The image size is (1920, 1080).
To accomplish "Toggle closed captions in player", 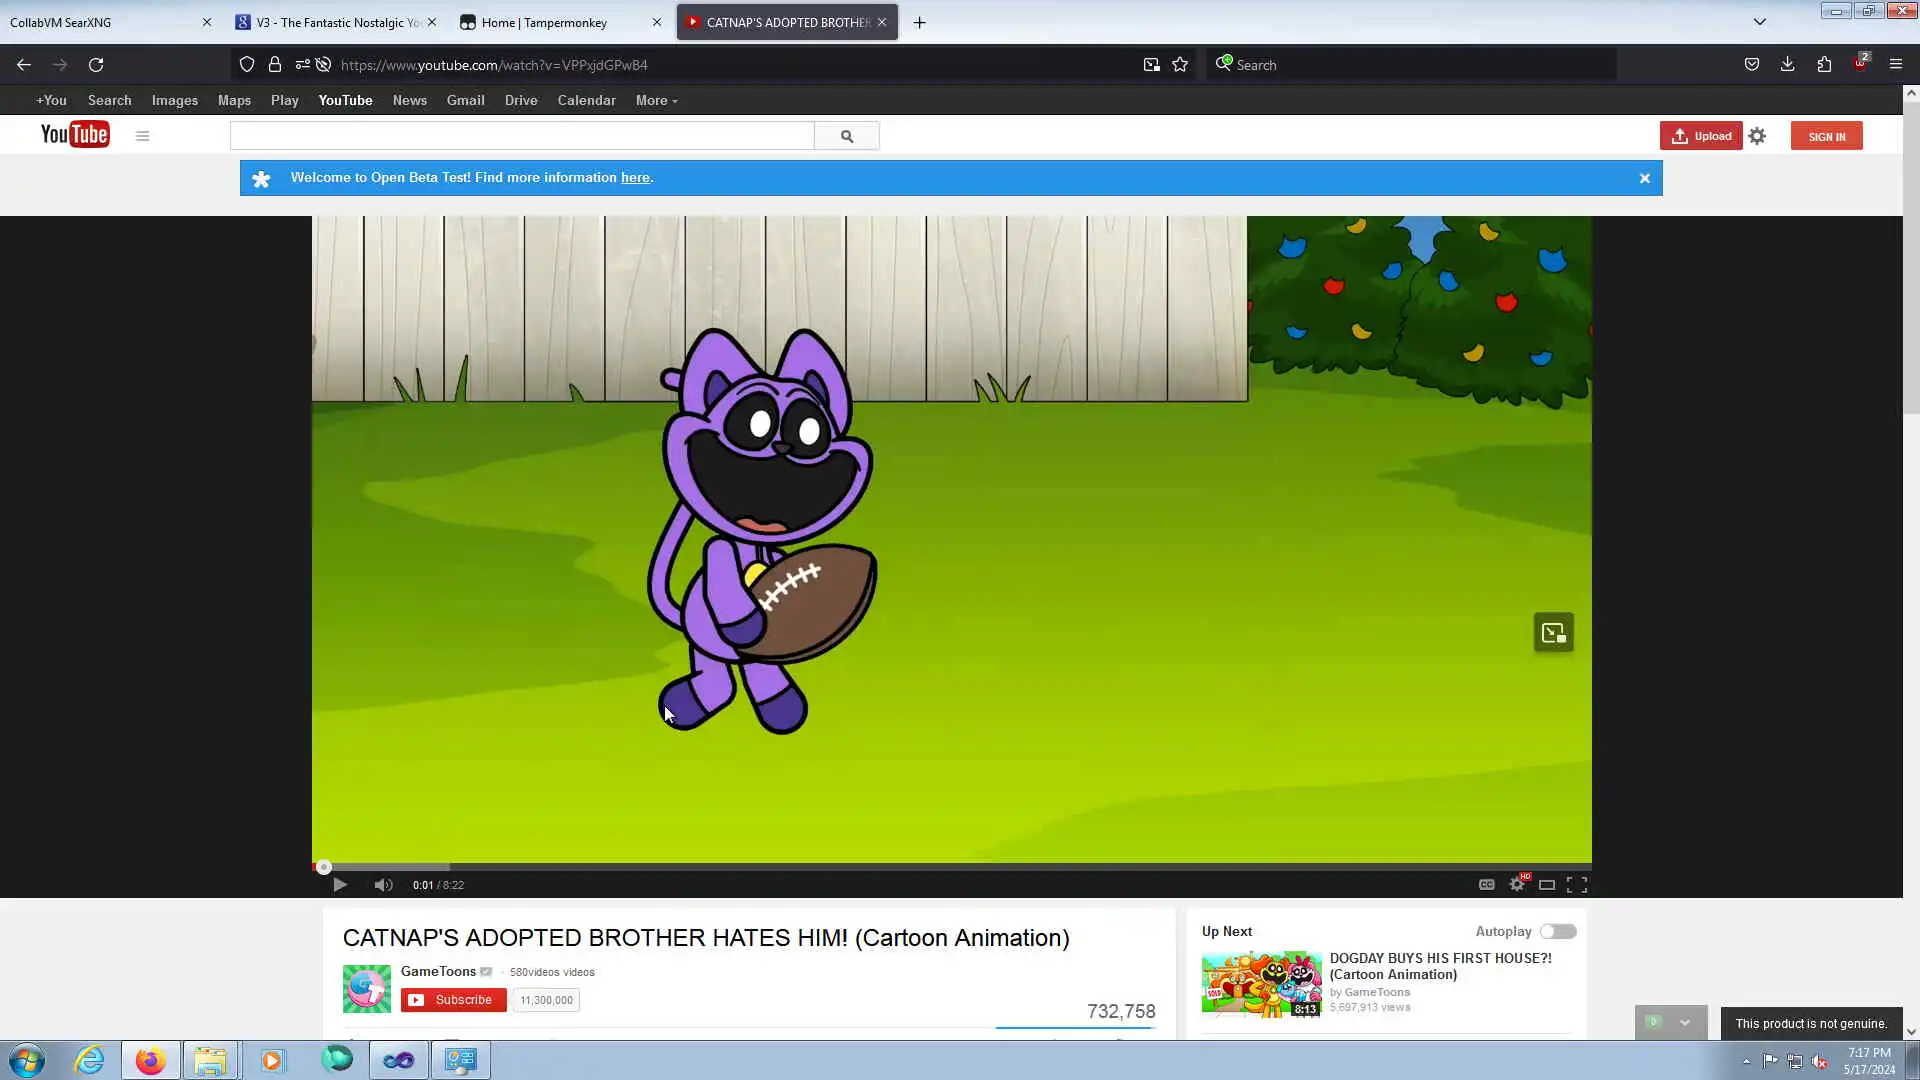I will point(1487,885).
